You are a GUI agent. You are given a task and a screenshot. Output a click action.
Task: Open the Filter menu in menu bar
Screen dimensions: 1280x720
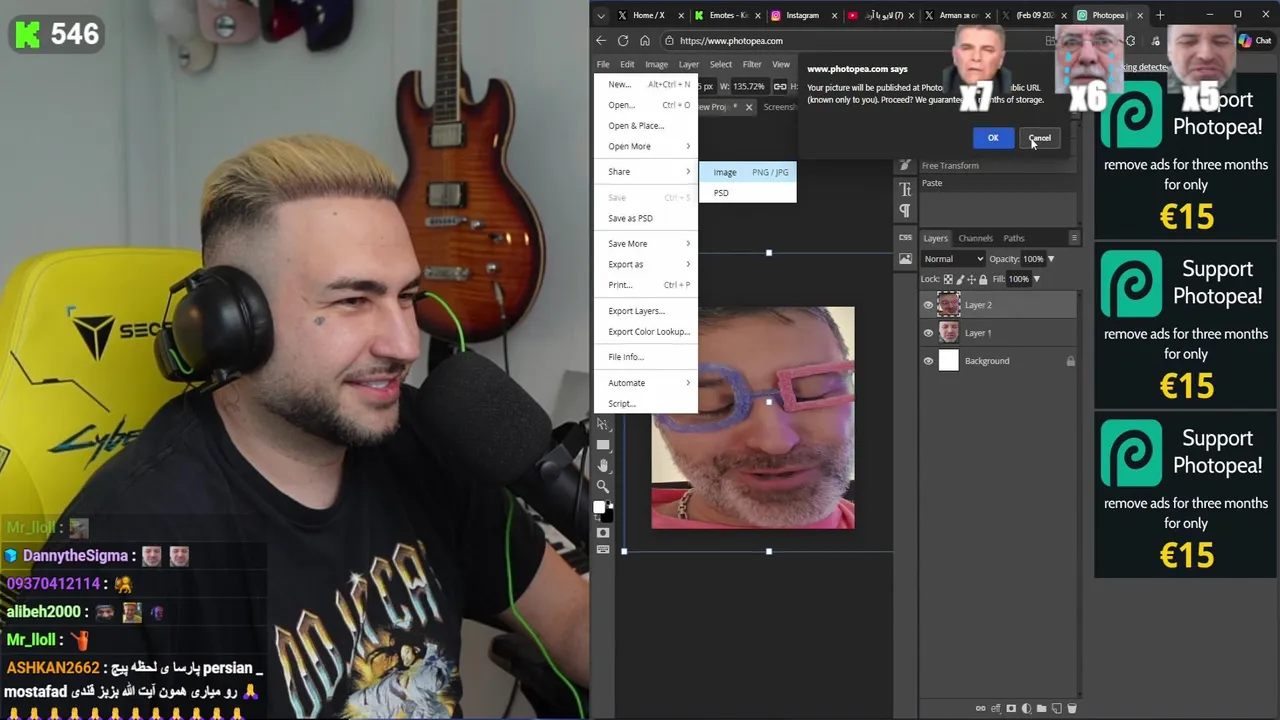[751, 64]
